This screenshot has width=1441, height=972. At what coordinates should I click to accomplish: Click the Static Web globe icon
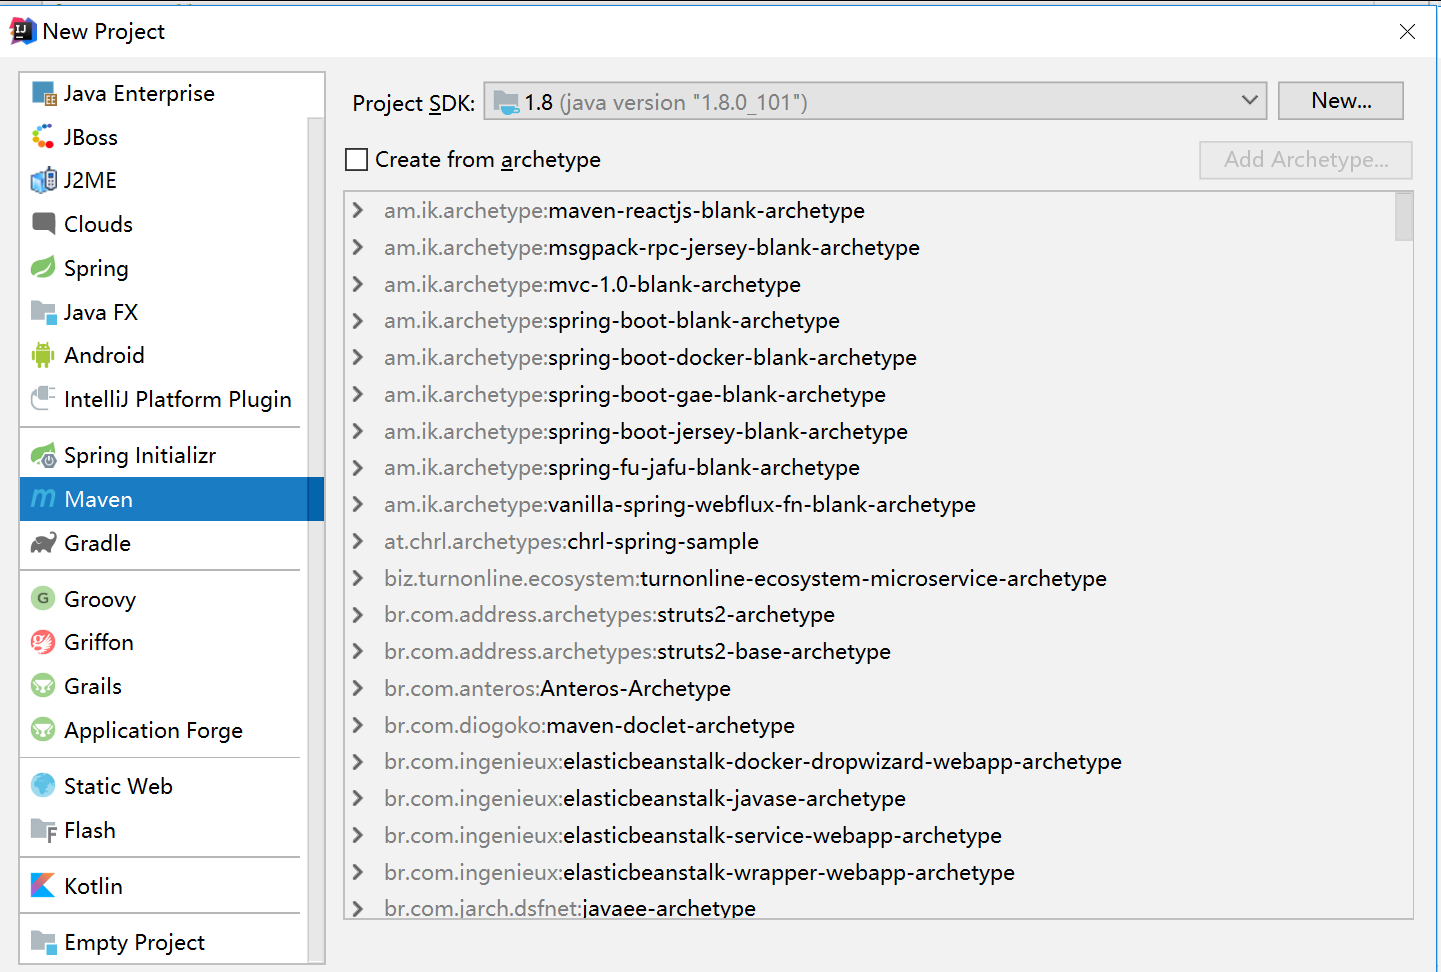coord(44,786)
